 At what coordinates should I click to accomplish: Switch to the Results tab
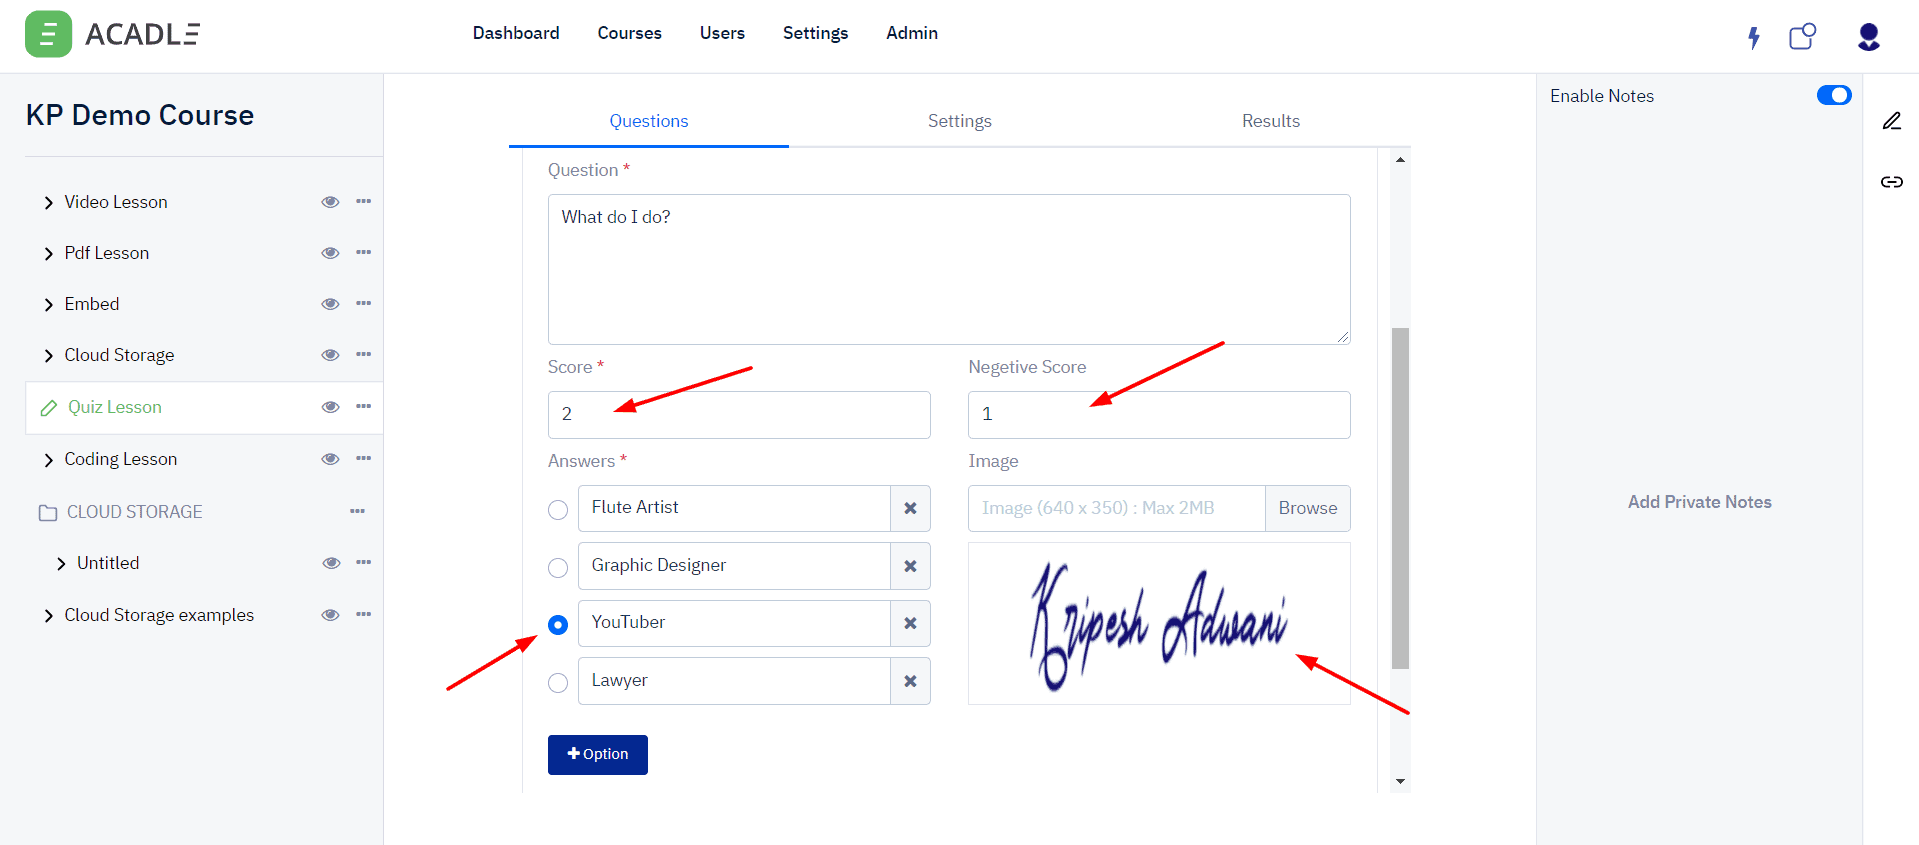tap(1271, 121)
